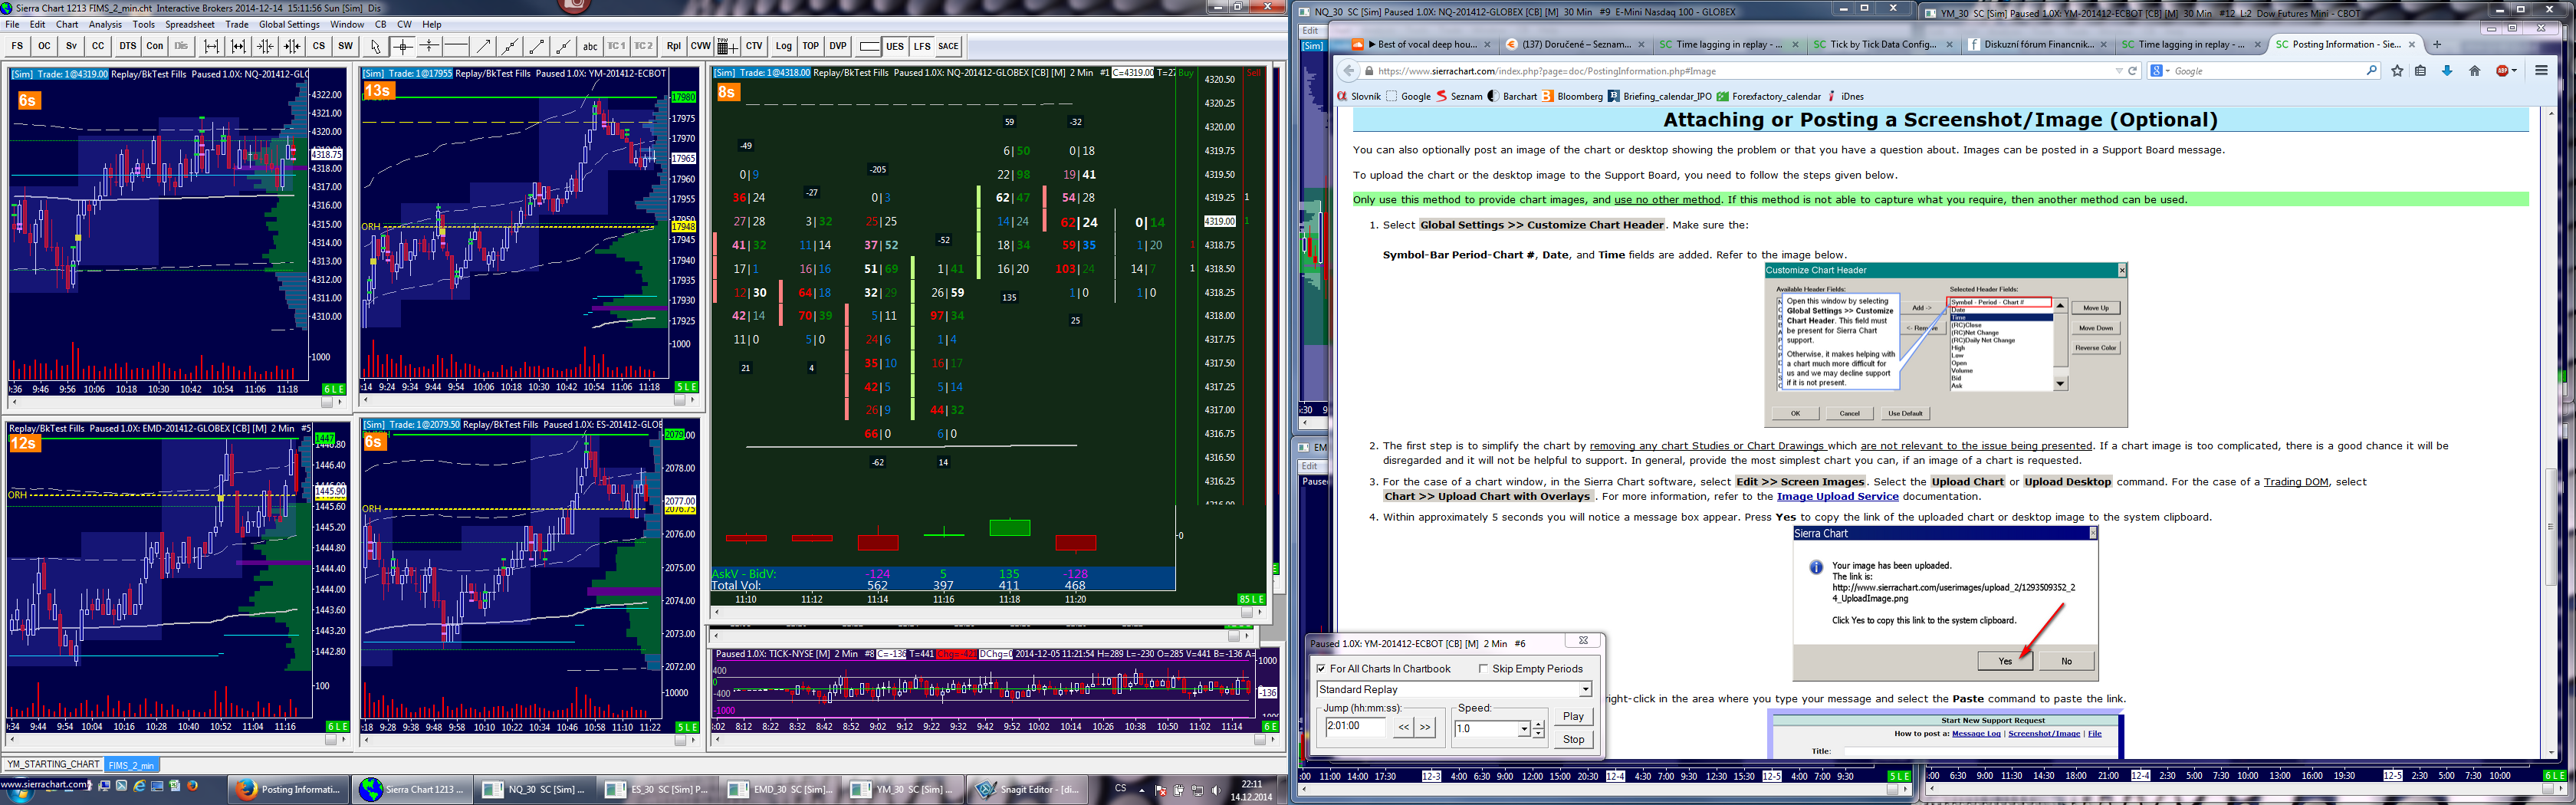Image resolution: width=2576 pixels, height=805 pixels.
Task: Click the FS toolbar button in Sierra Chart
Action: (17, 46)
